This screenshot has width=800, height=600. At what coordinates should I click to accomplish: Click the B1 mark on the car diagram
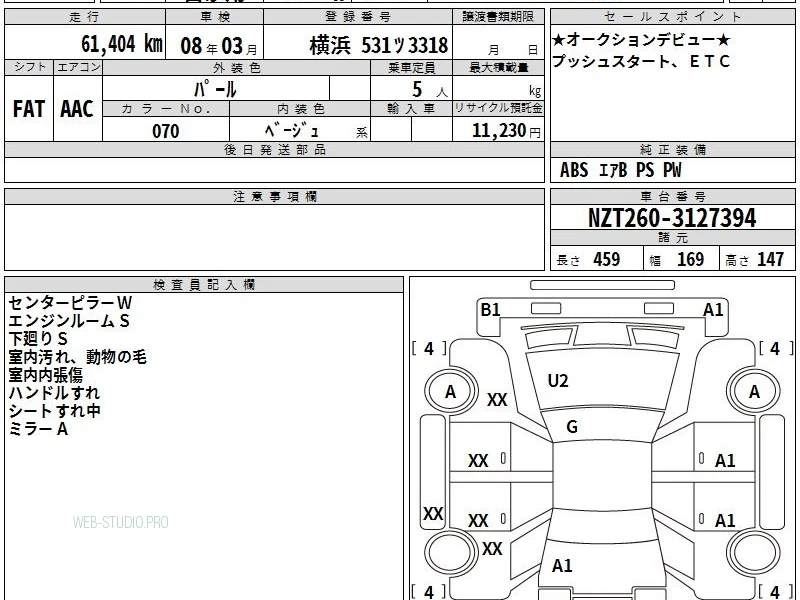point(490,310)
